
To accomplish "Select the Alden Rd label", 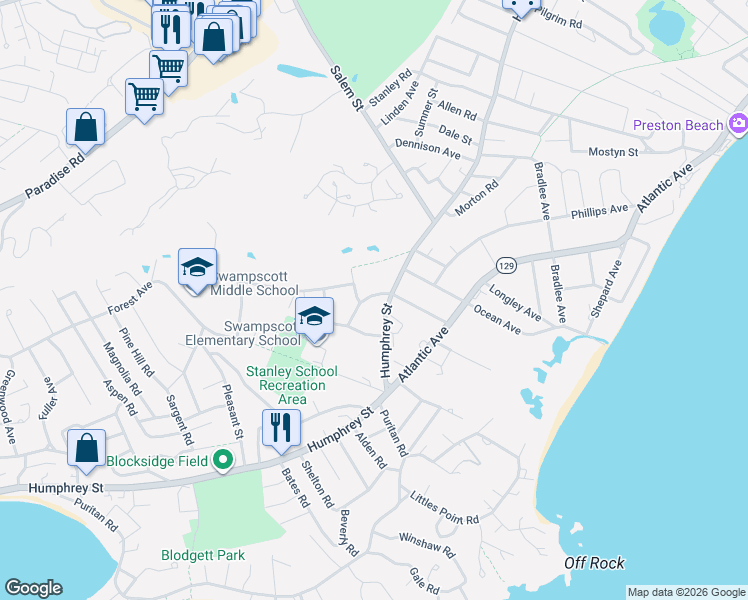I will click(x=371, y=451).
